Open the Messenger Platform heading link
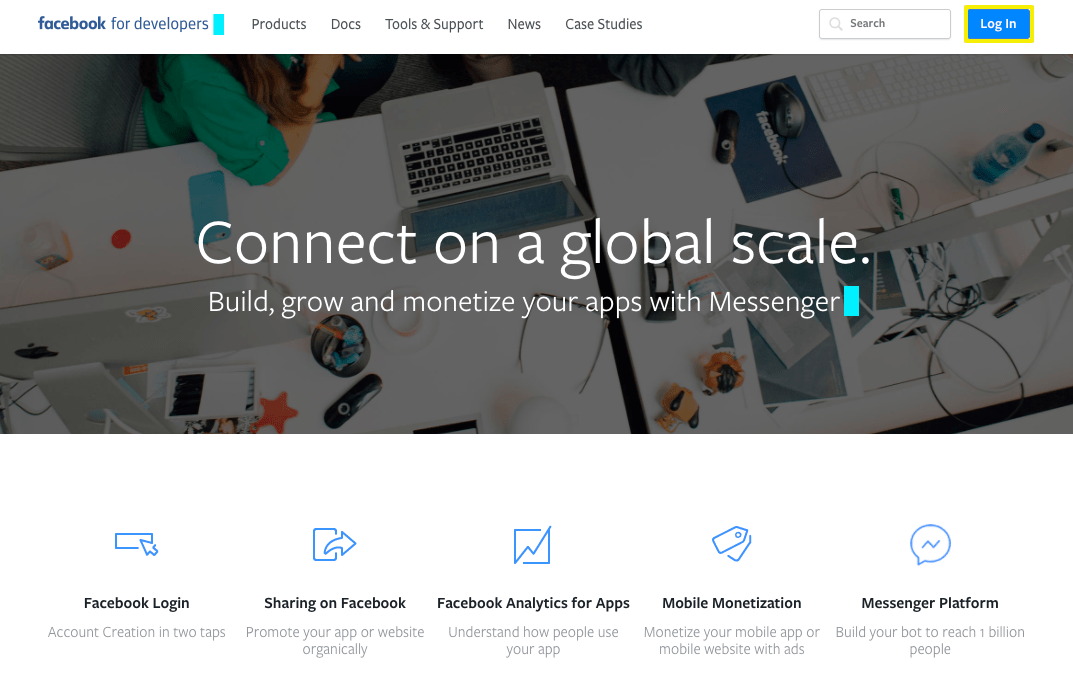Image resolution: width=1073 pixels, height=673 pixels. [930, 603]
